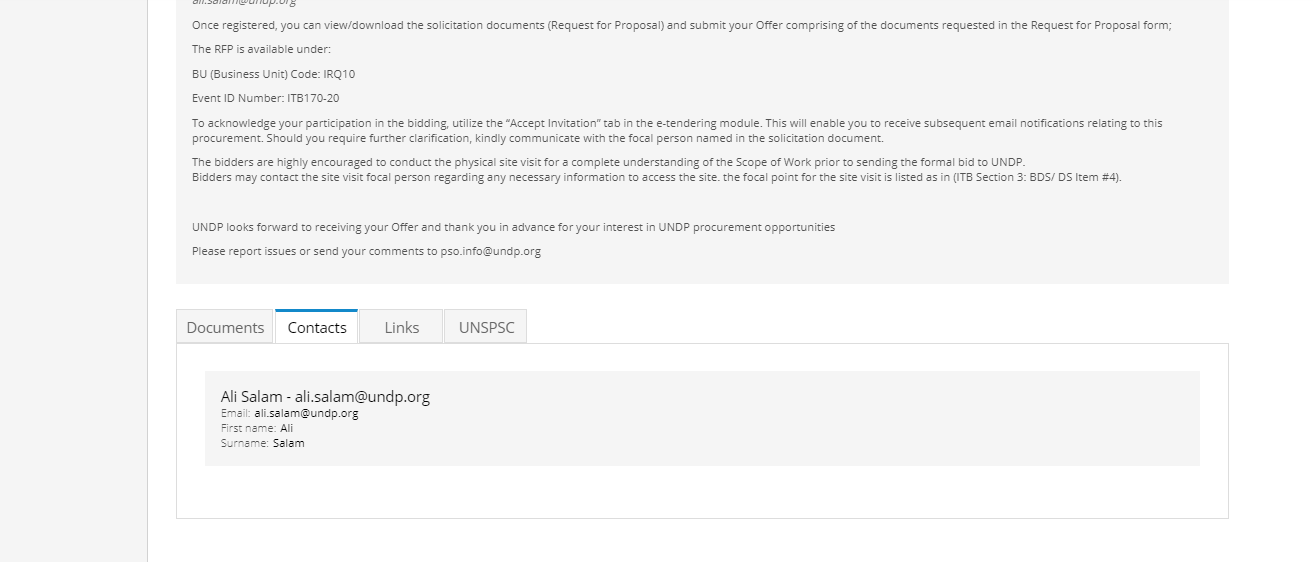This screenshot has width=1313, height=562.
Task: Open the UNSPSC tab
Action: pyautogui.click(x=486, y=327)
